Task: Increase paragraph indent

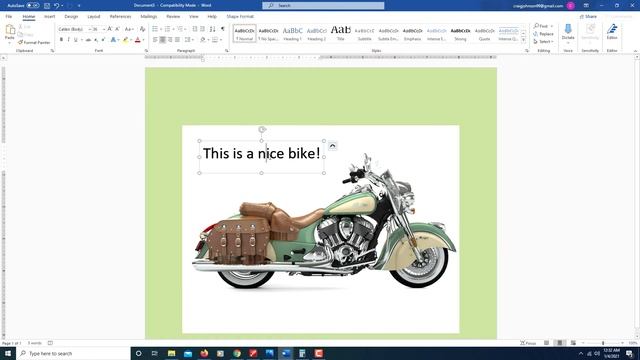Action: pyautogui.click(x=202, y=29)
